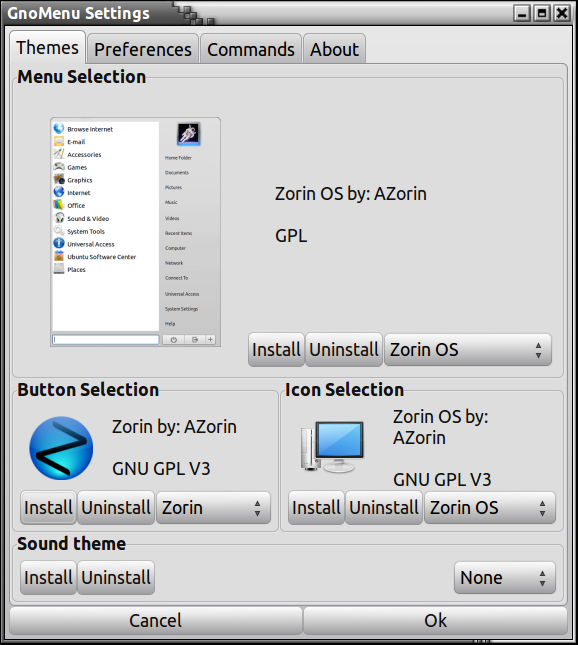Click Uninstall under Sound theme
Viewport: 578px width, 645px height.
(x=116, y=578)
